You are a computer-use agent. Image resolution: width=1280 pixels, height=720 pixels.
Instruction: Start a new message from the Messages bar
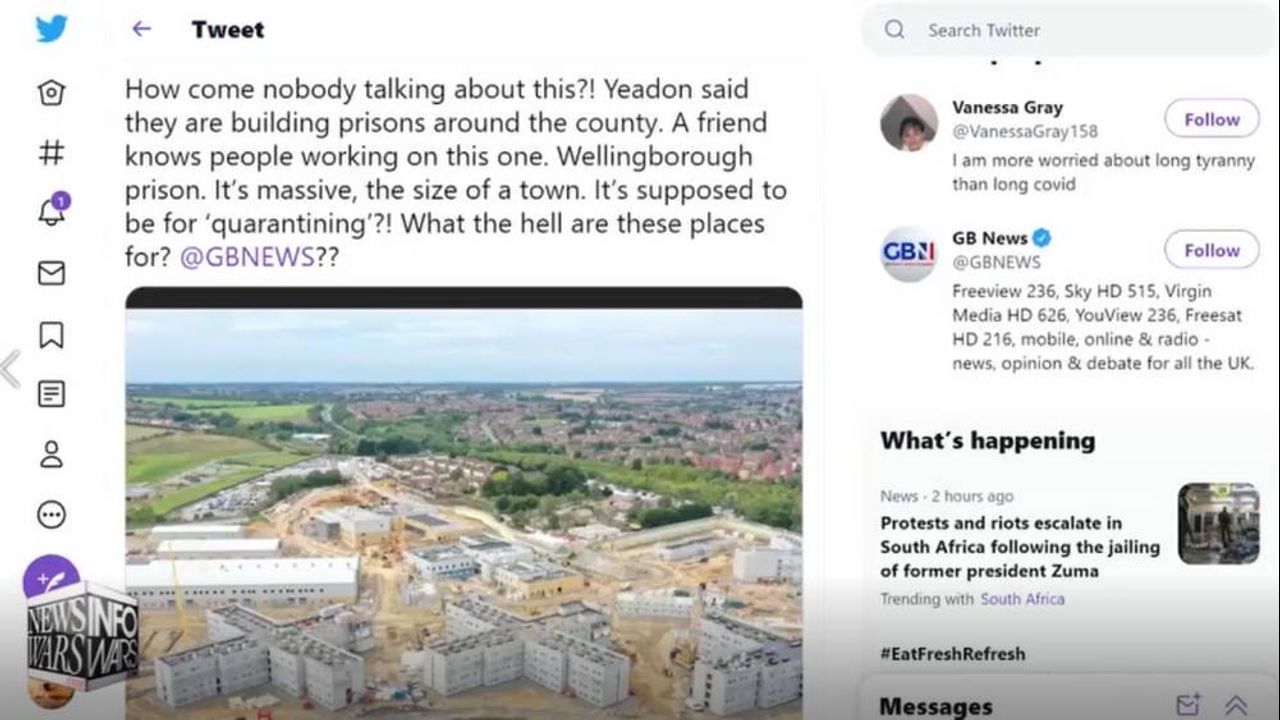[1188, 705]
